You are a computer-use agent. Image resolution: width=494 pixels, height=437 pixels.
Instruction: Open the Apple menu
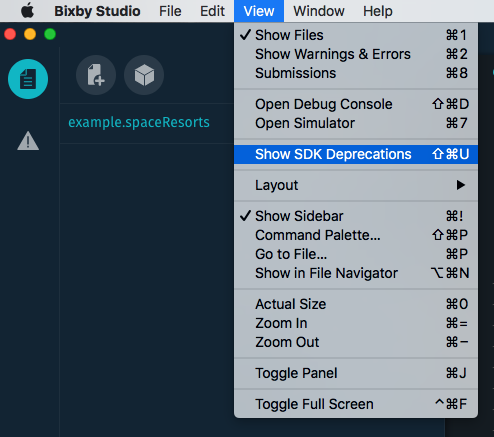28,11
